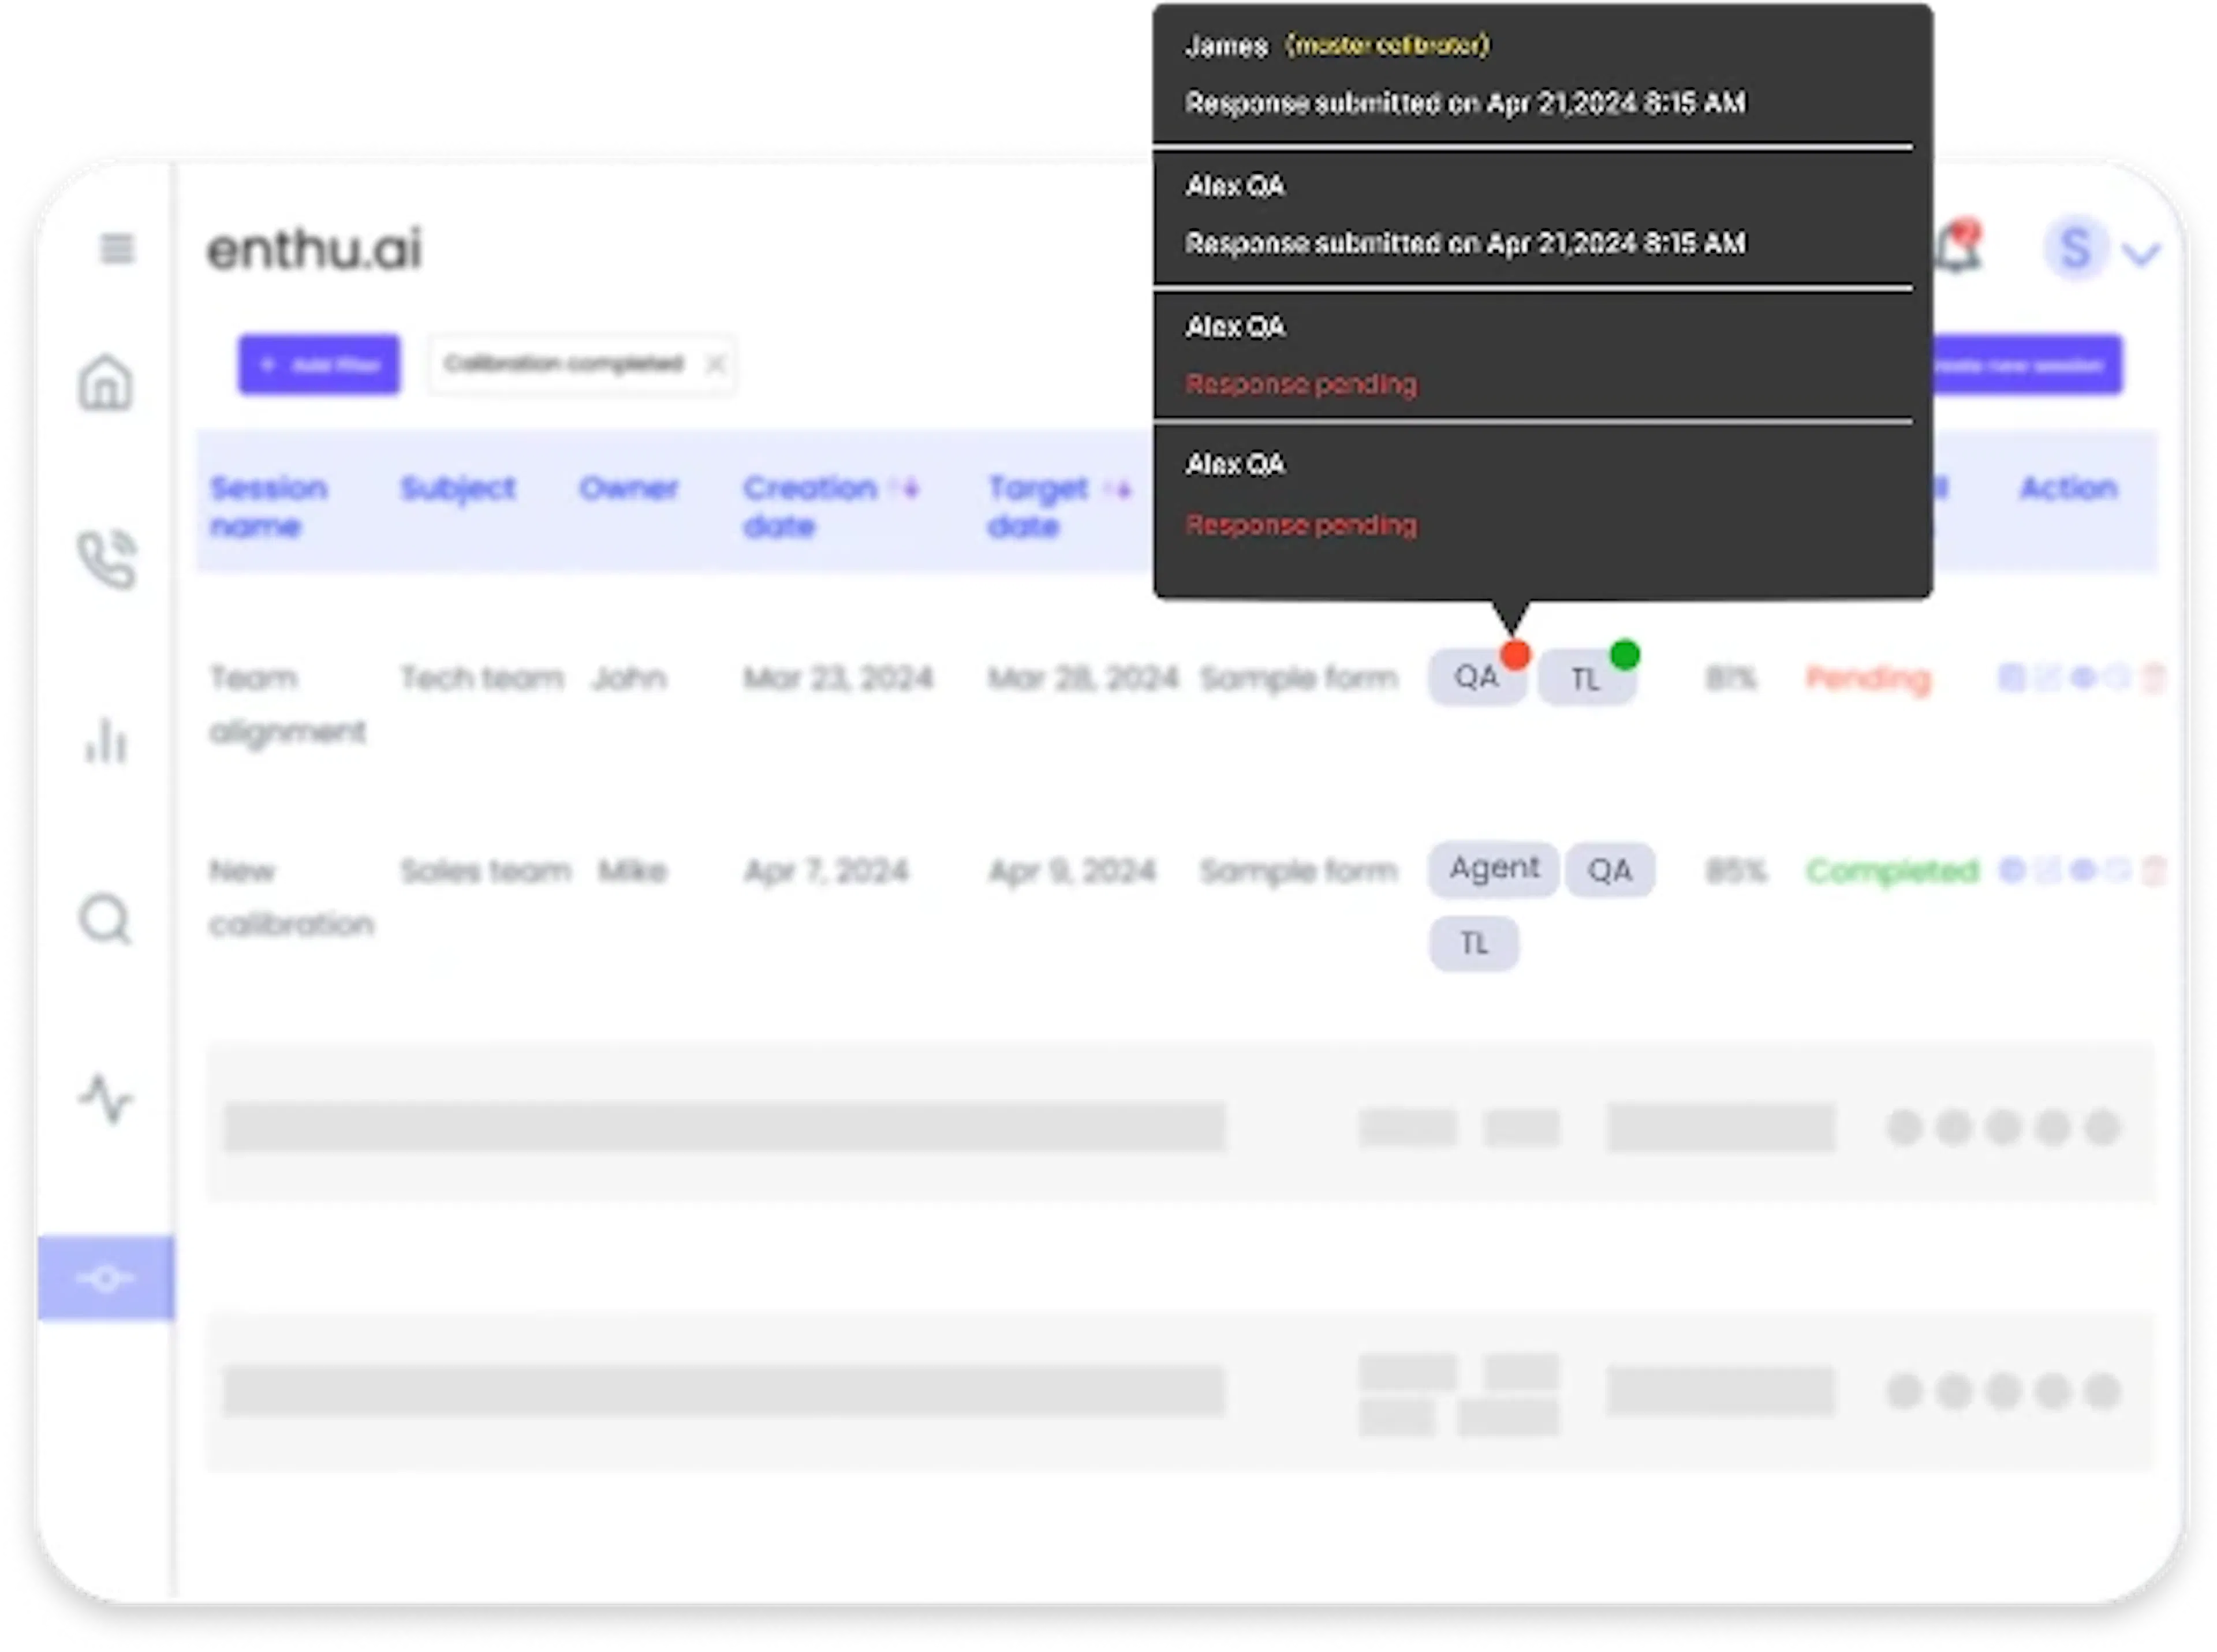Click the Subject column header
Image resolution: width=2217 pixels, height=1652 pixels.
click(x=458, y=488)
